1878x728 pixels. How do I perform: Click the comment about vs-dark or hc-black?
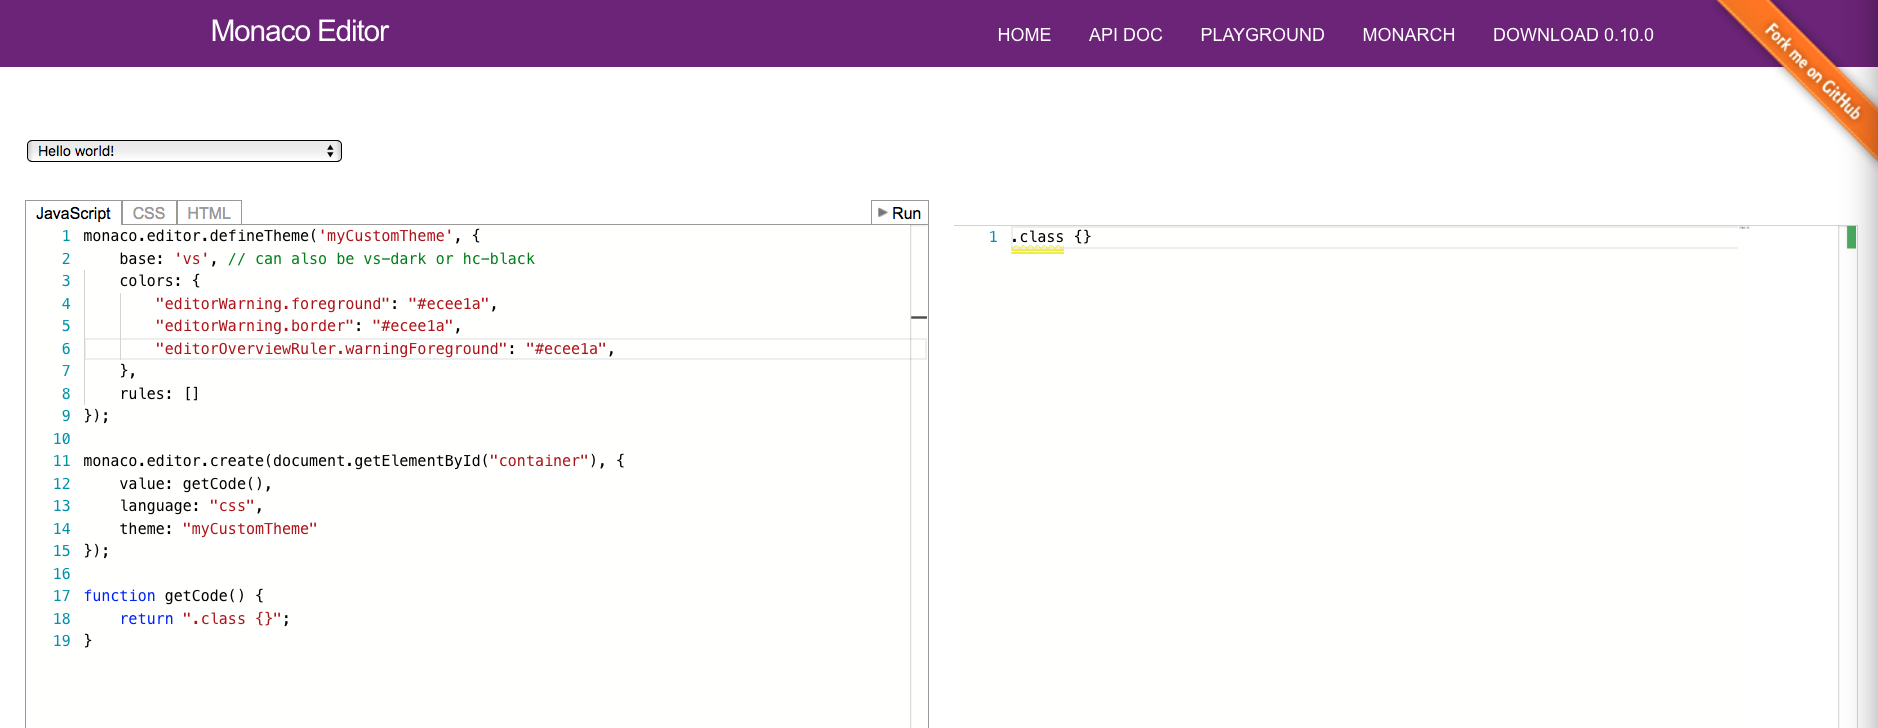(381, 259)
